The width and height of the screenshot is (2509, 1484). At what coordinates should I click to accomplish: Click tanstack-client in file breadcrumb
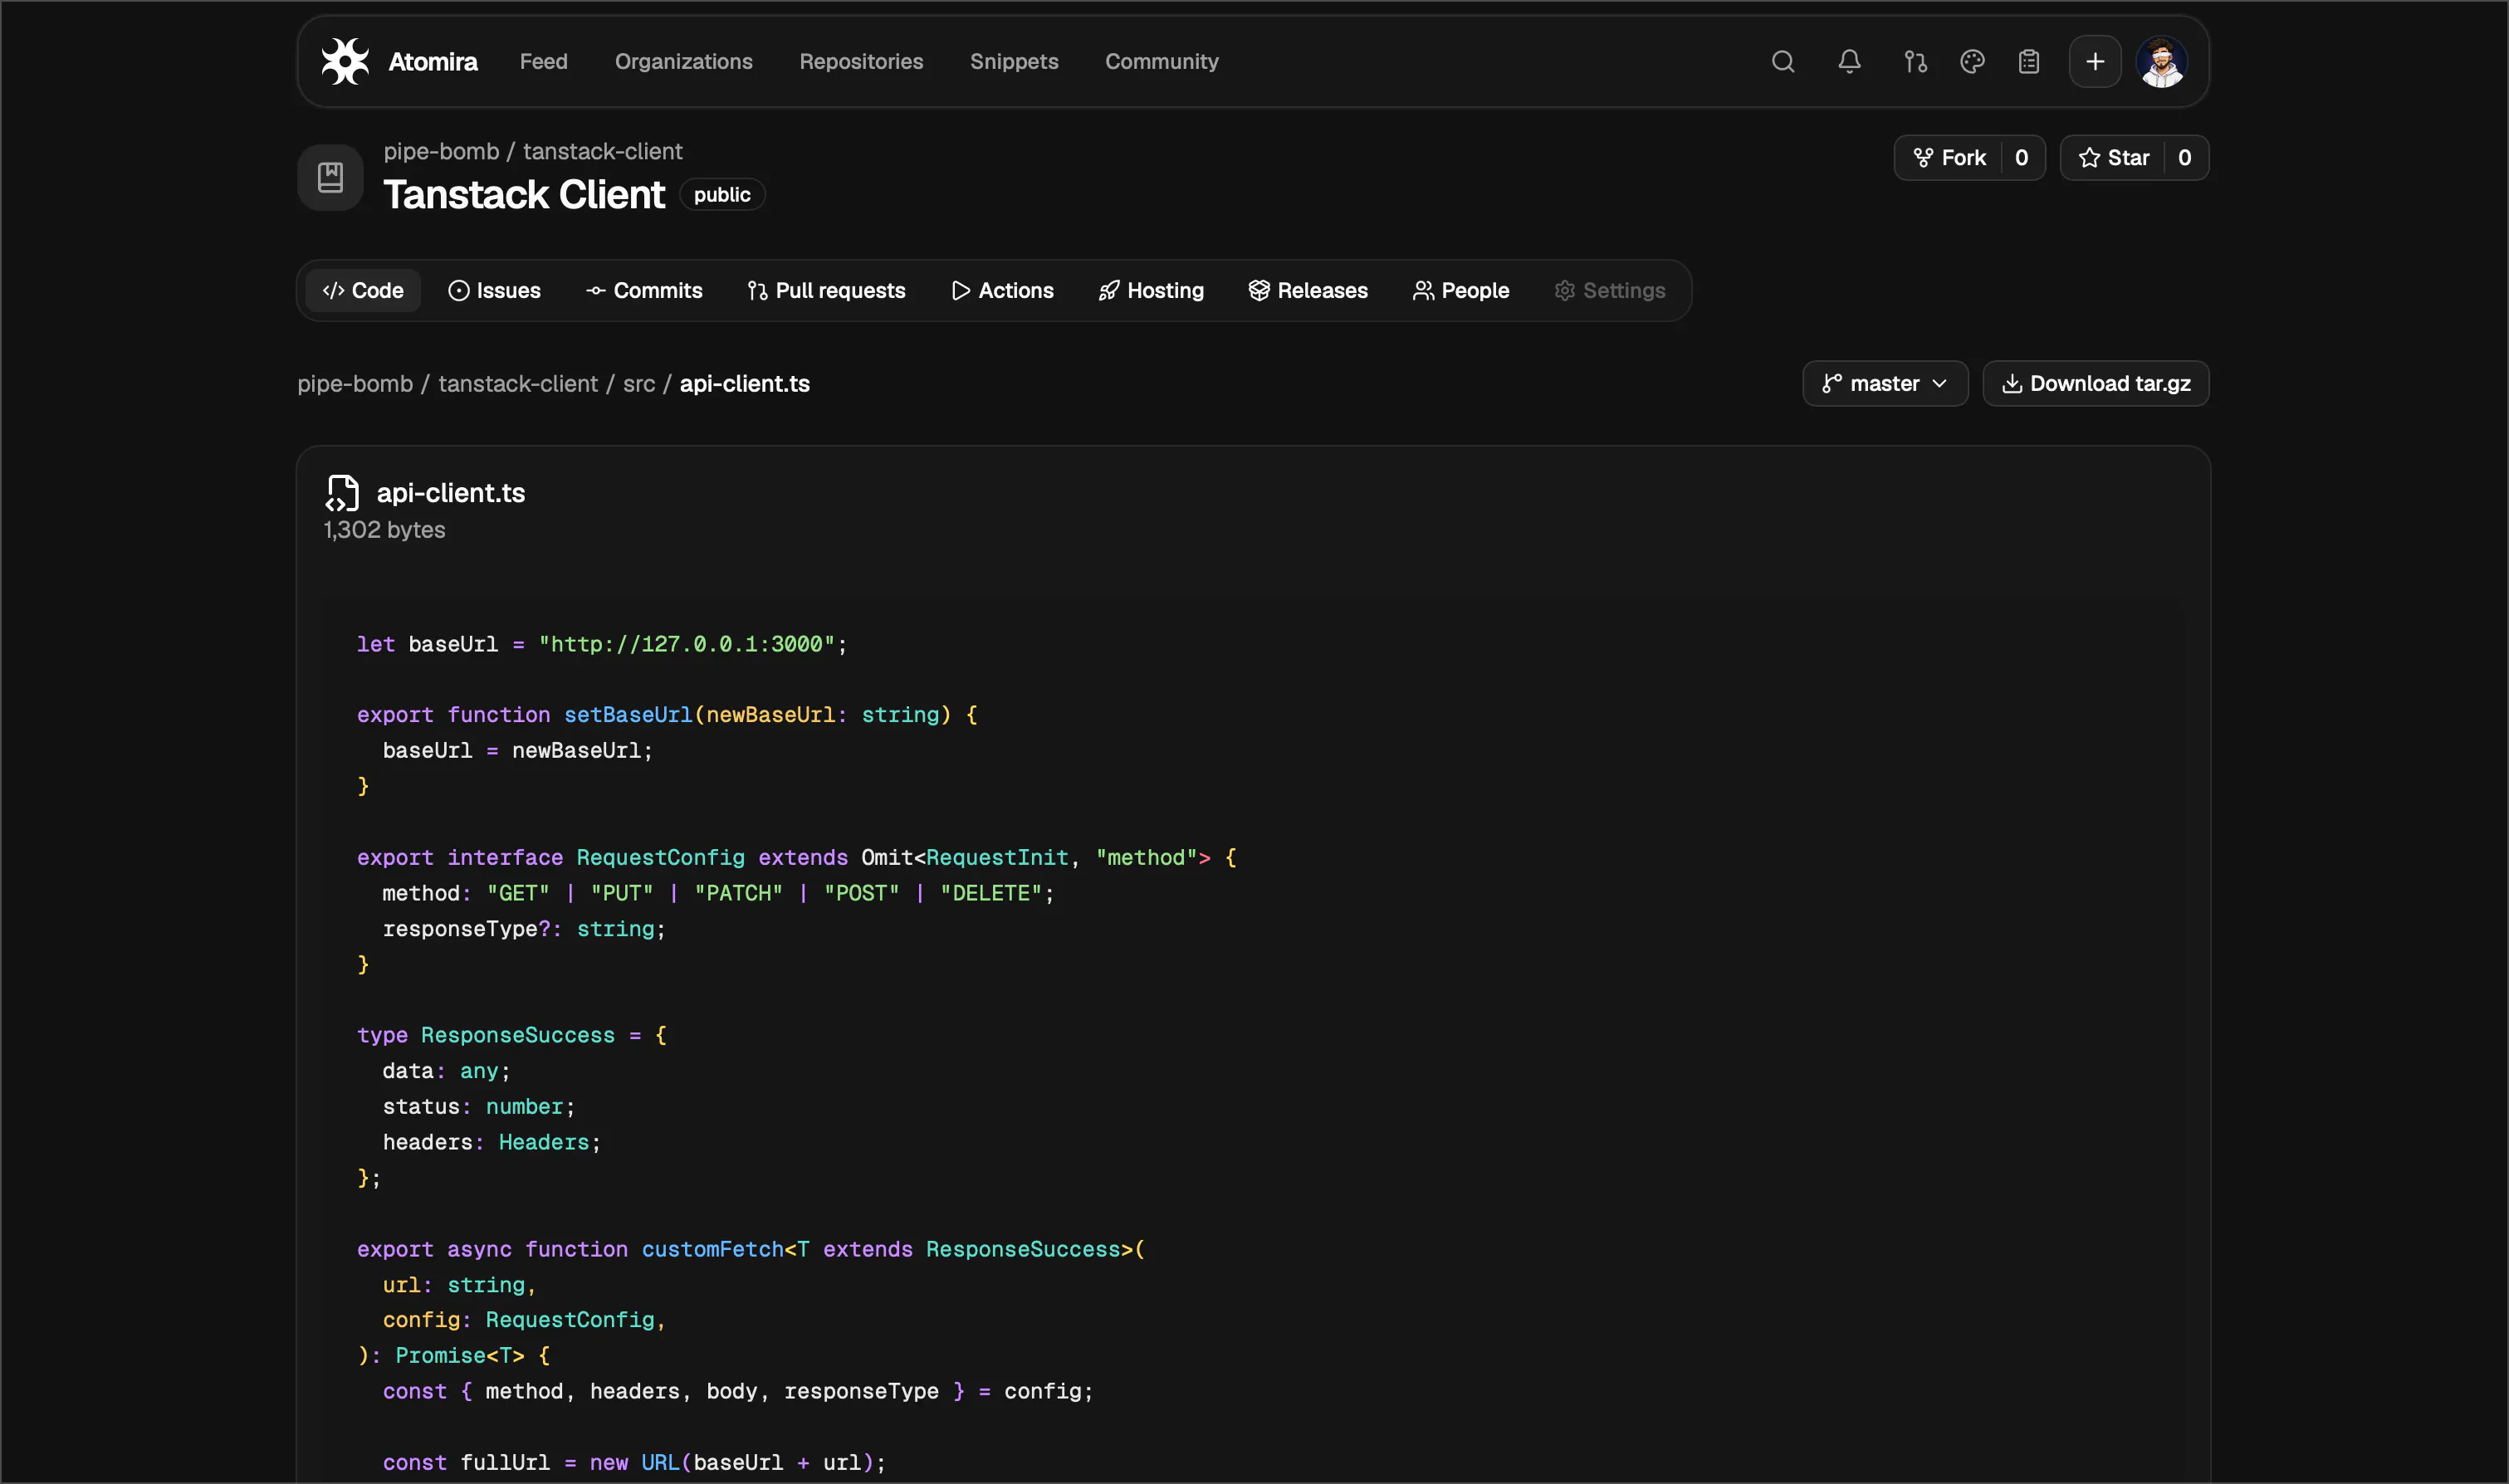pos(518,384)
